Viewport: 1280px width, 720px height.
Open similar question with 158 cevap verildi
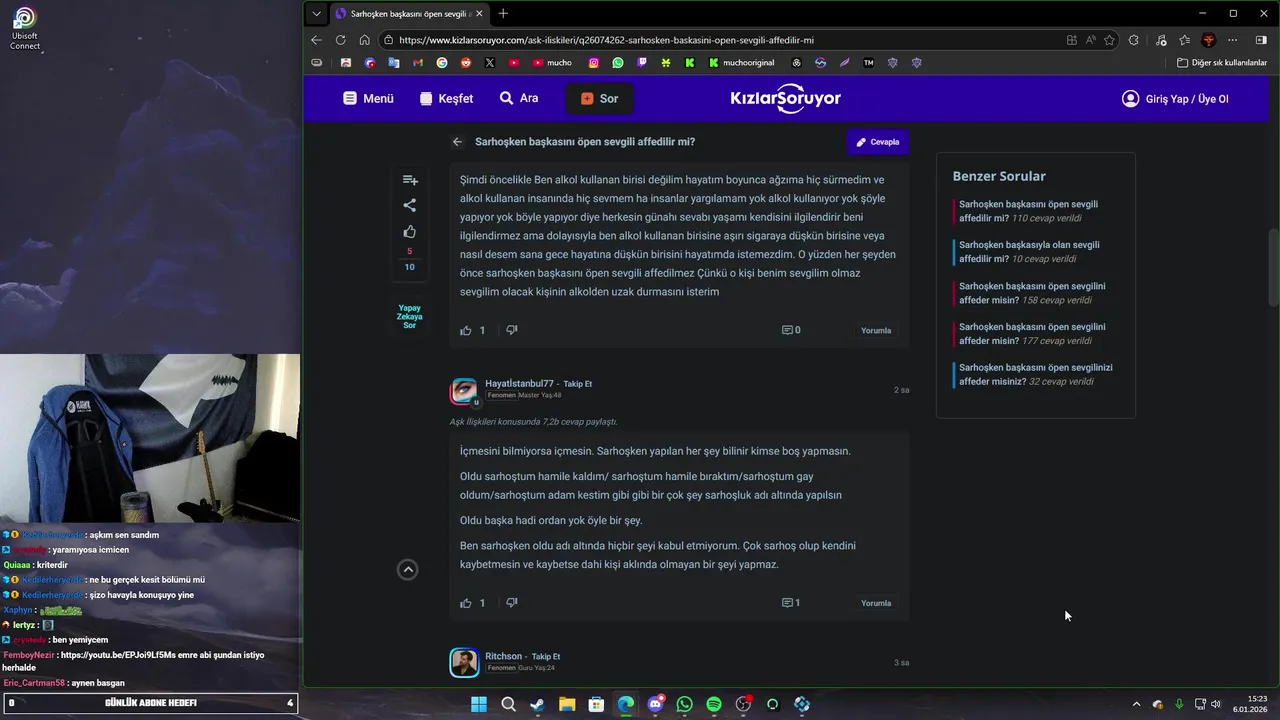1034,293
